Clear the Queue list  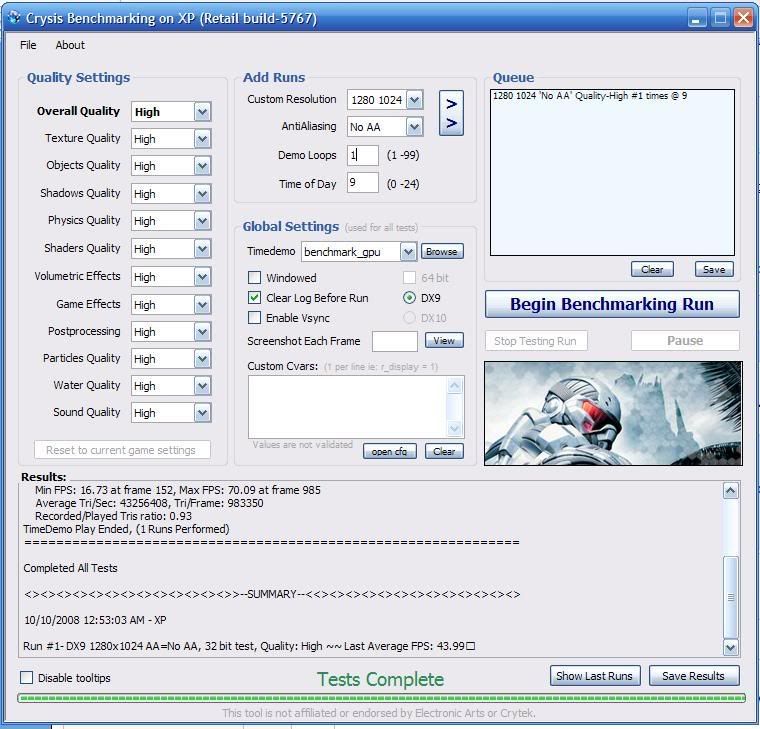pos(652,269)
